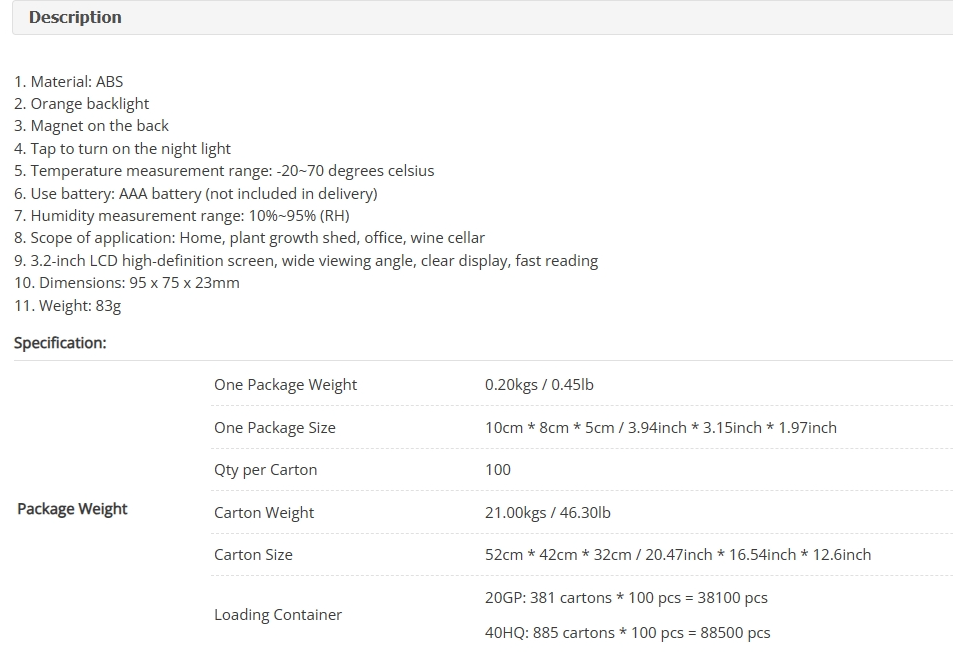This screenshot has width=953, height=653.
Task: Click the Package Weight row label
Action: pyautogui.click(x=72, y=509)
